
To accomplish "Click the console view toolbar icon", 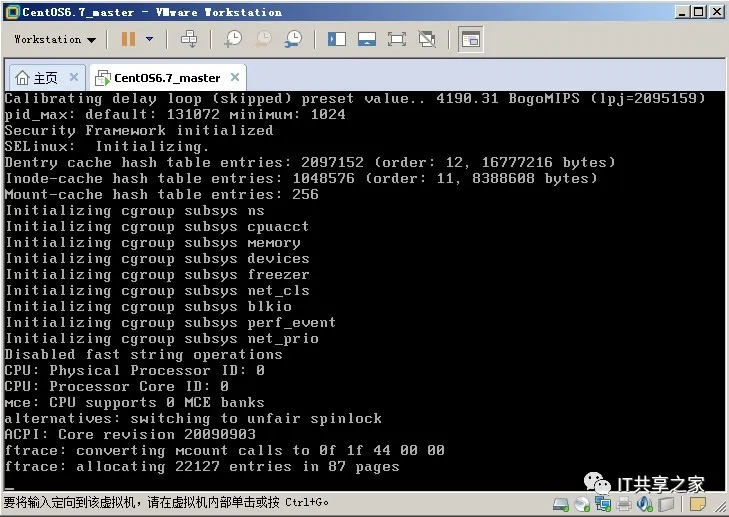I will click(x=471, y=40).
